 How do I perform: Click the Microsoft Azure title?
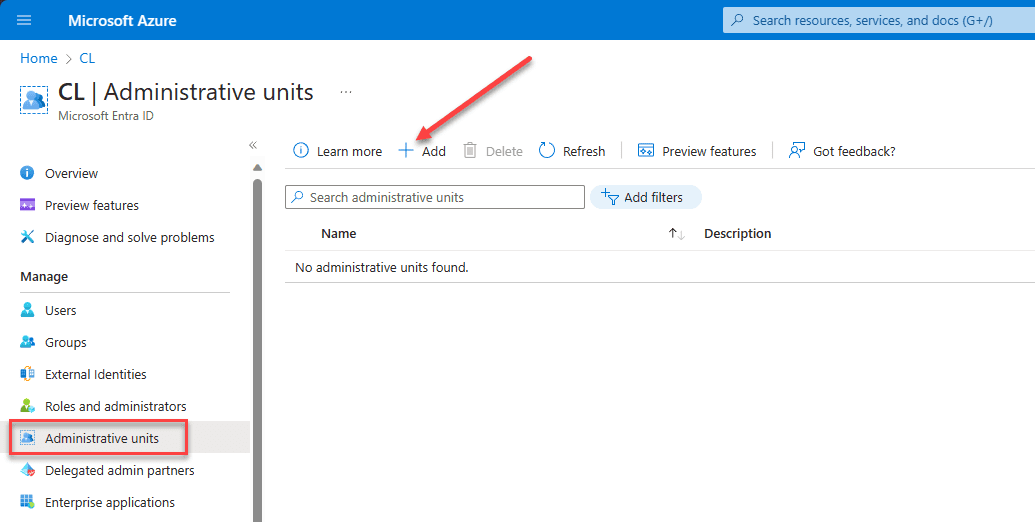(122, 20)
